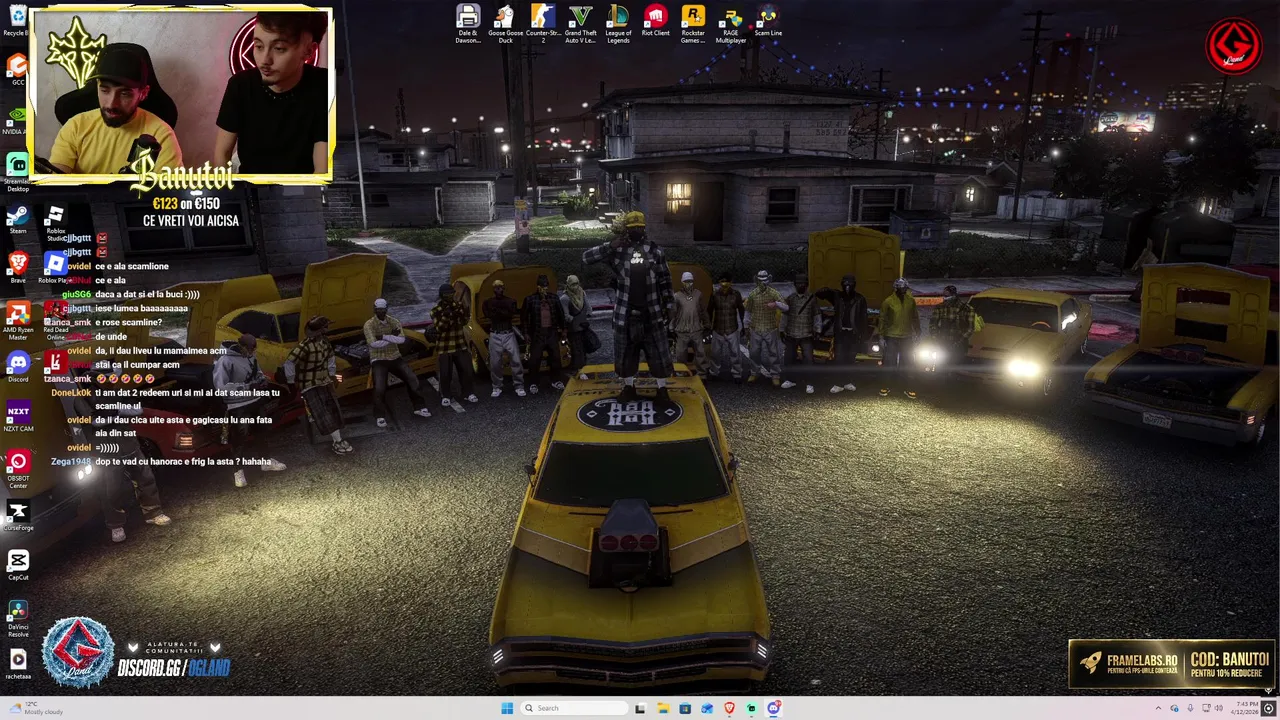Open the CurseForge desktop shortcut

[17, 515]
